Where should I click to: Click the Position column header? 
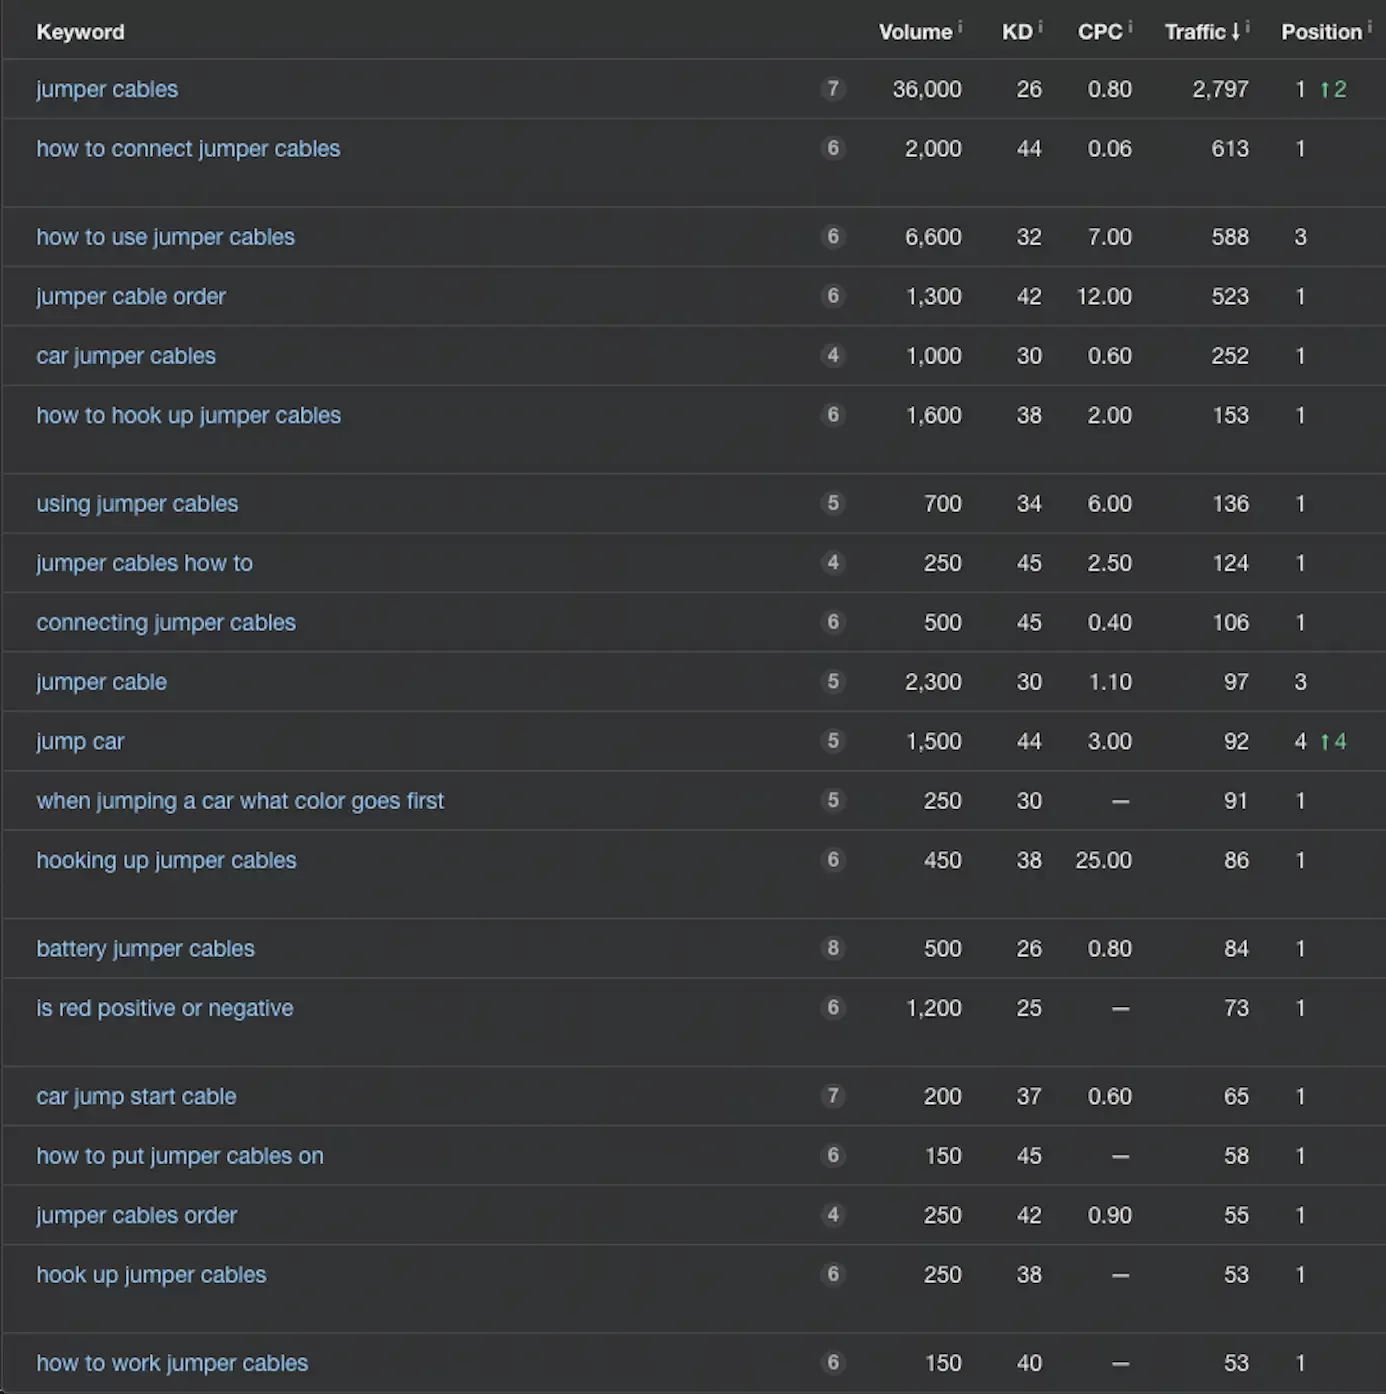click(x=1321, y=32)
